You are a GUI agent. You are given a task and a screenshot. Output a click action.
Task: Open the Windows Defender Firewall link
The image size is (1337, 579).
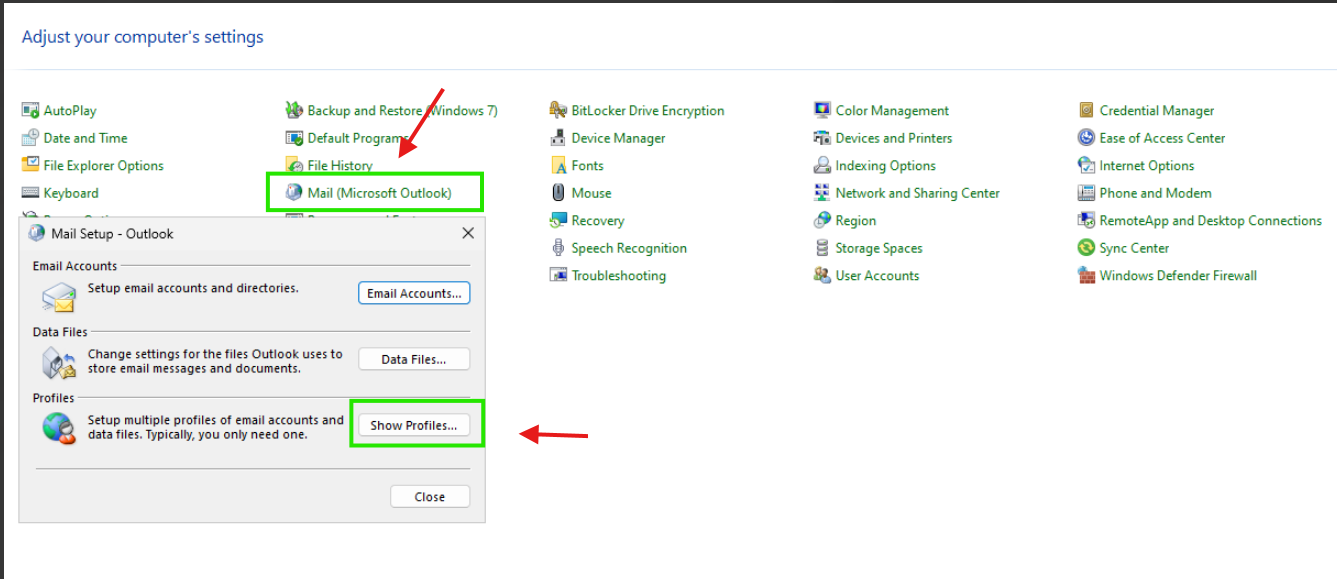click(1178, 276)
